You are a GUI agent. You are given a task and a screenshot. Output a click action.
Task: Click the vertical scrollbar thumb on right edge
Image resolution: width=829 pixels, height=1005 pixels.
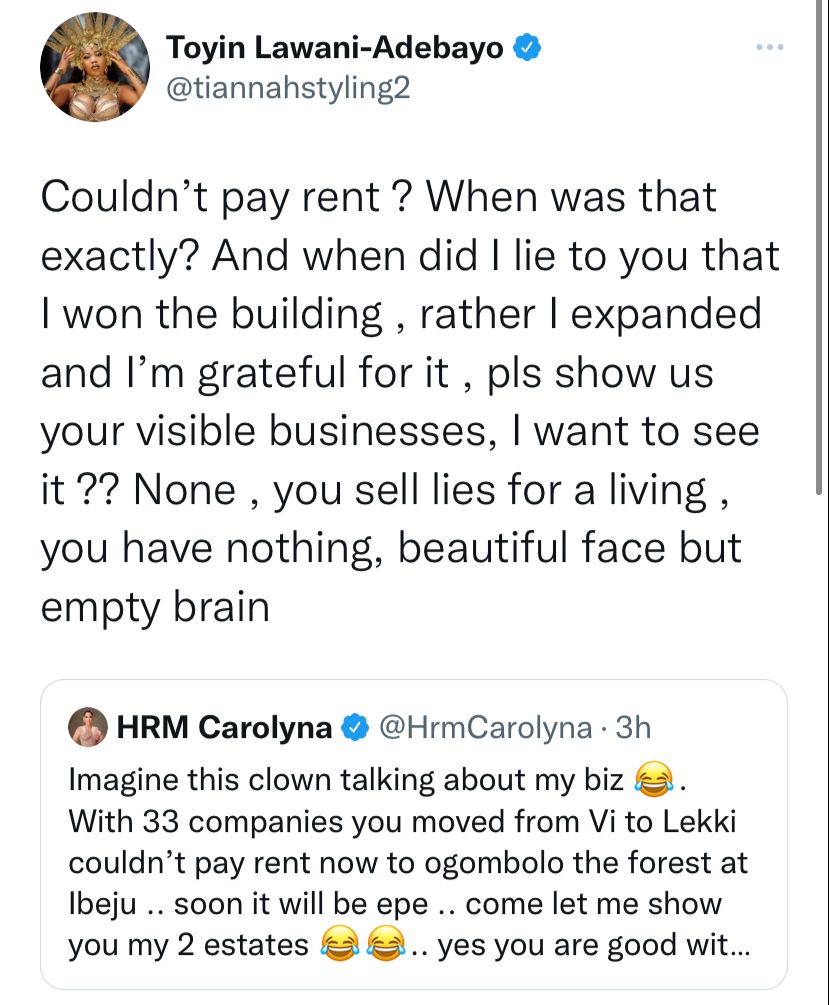[x=819, y=247]
